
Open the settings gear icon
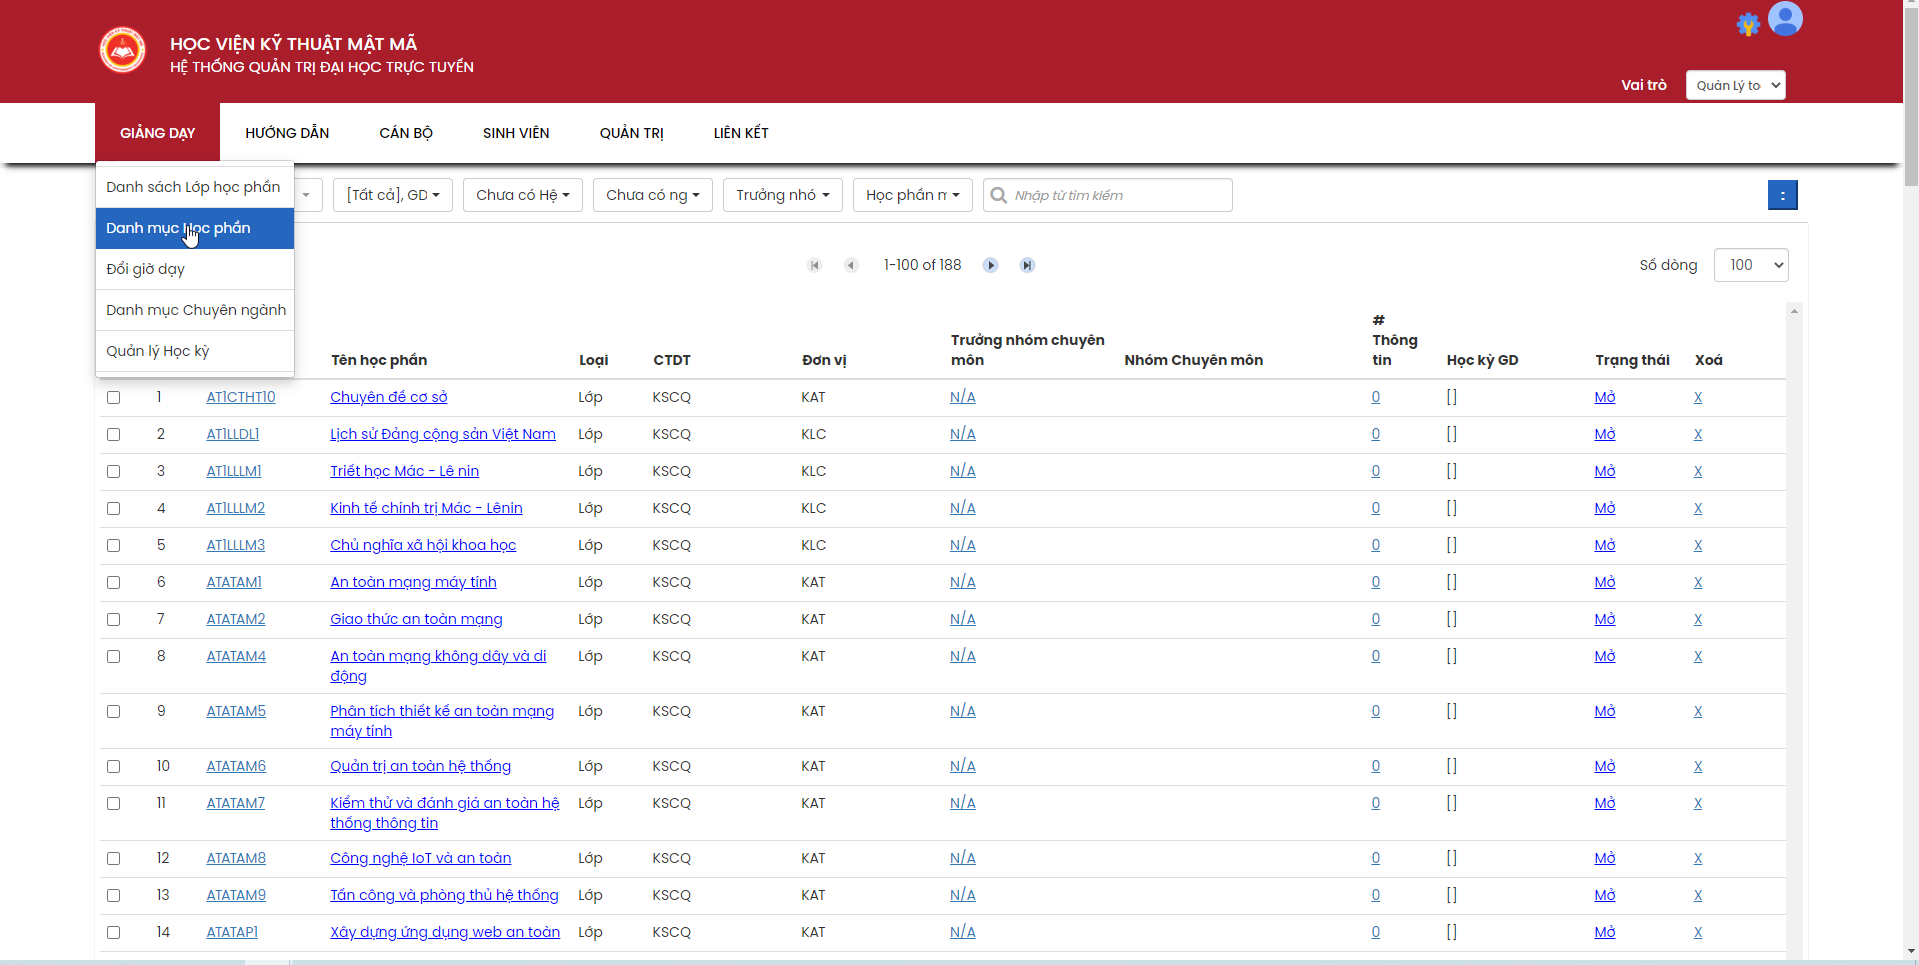click(x=1748, y=25)
